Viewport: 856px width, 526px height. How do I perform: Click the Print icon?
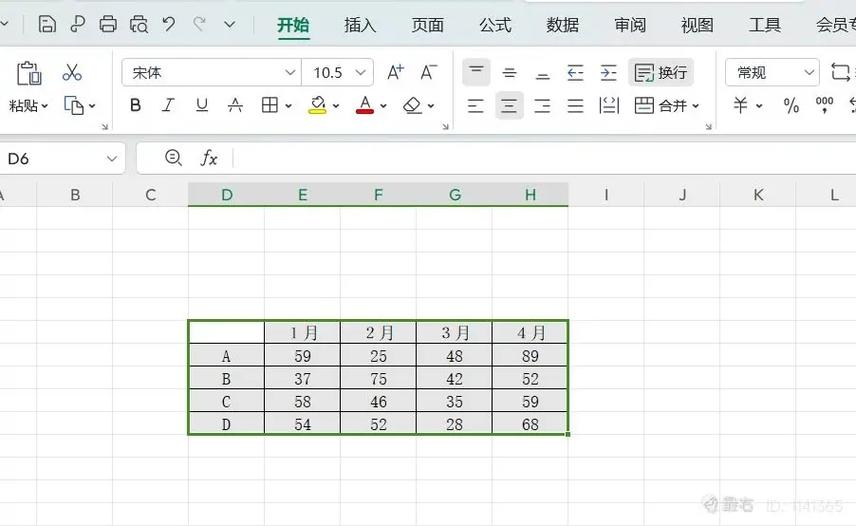pos(108,25)
